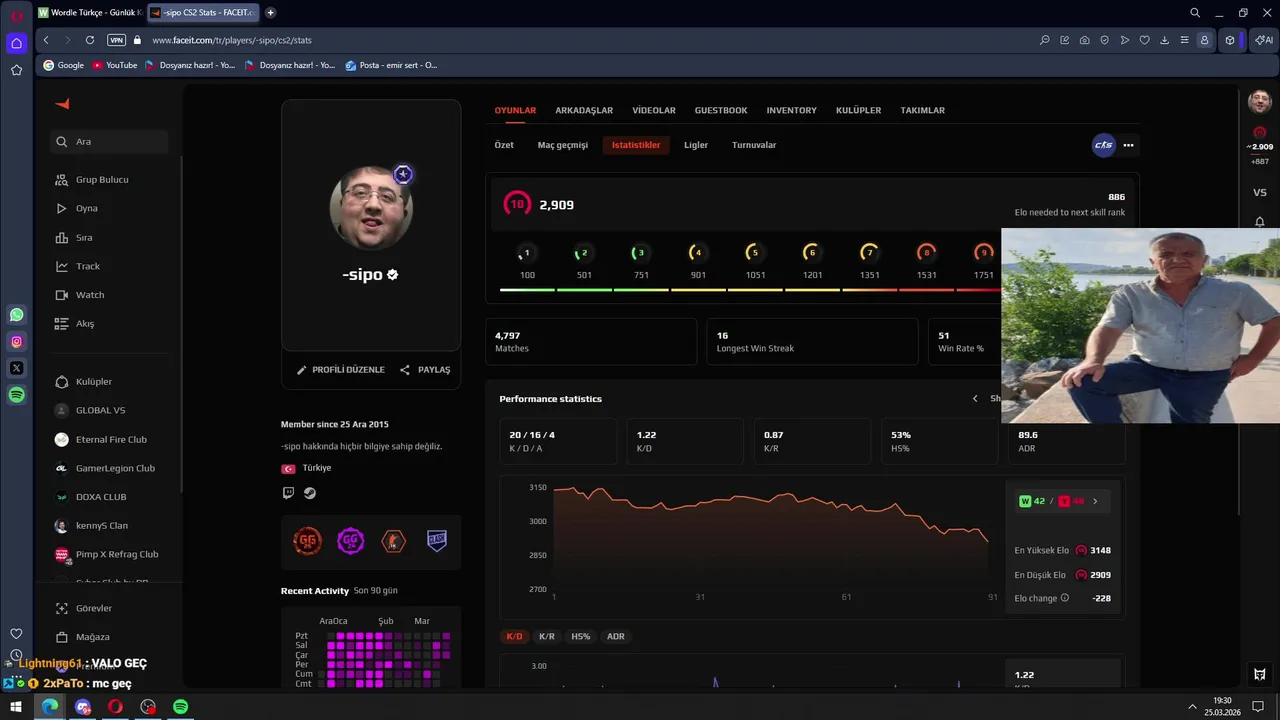Viewport: 1280px width, 720px height.
Task: Switch to the TAKIMLAR tab
Action: (922, 110)
